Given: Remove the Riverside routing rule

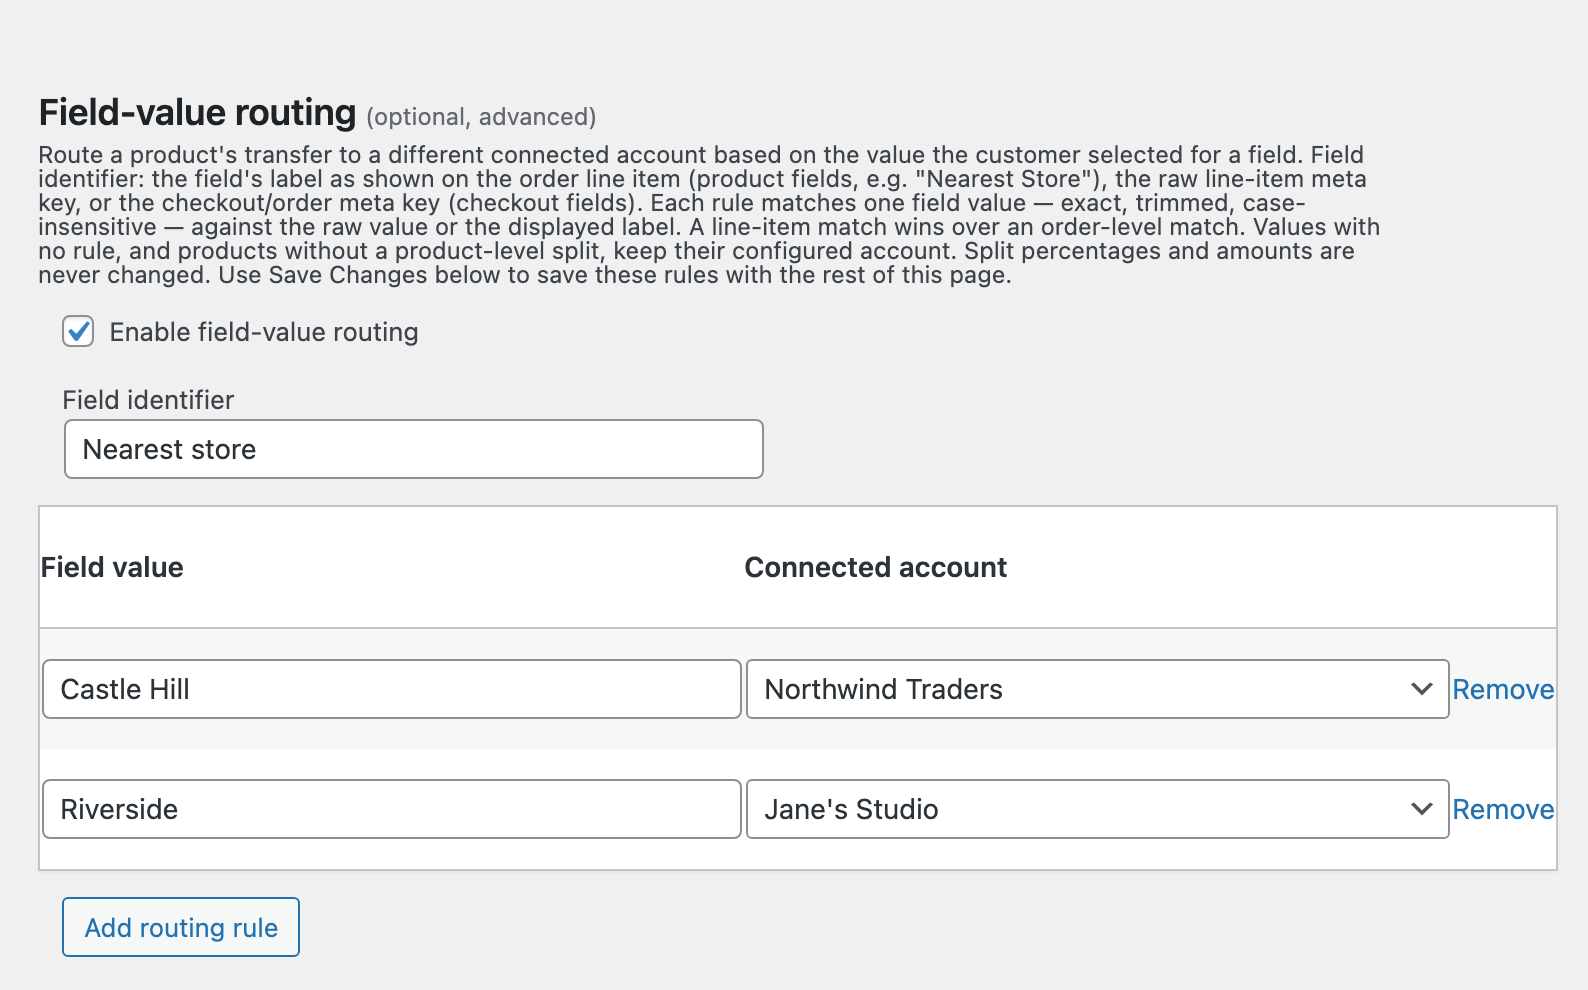Looking at the screenshot, I should 1503,809.
